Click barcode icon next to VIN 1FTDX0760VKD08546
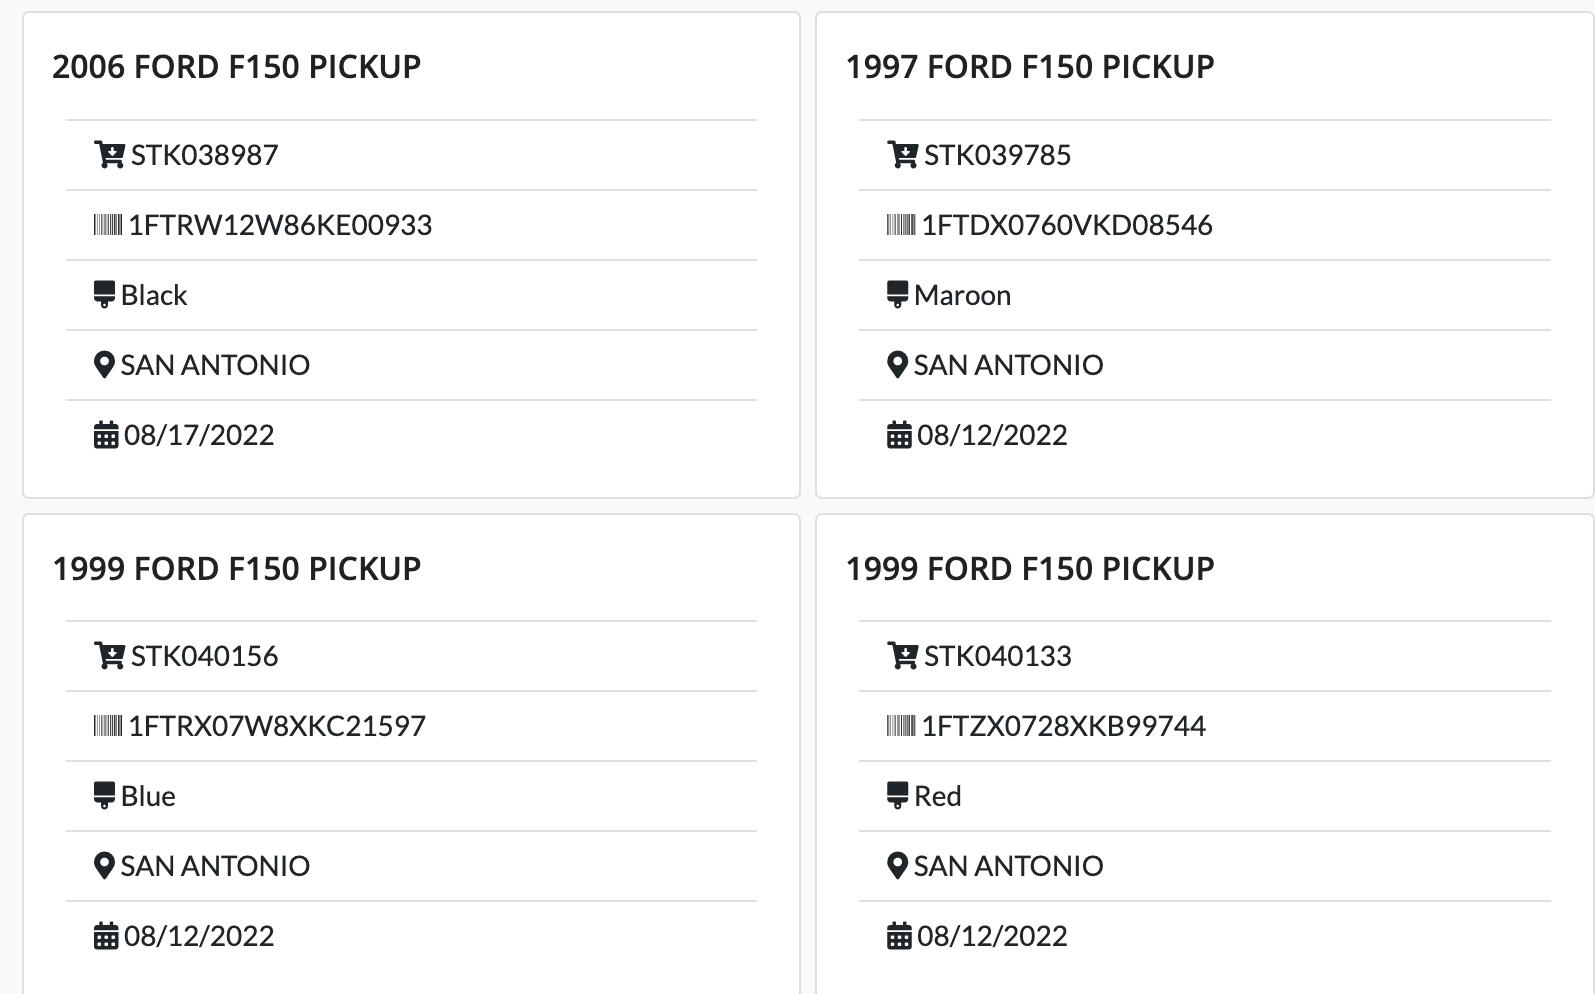The width and height of the screenshot is (1595, 994). (x=900, y=225)
